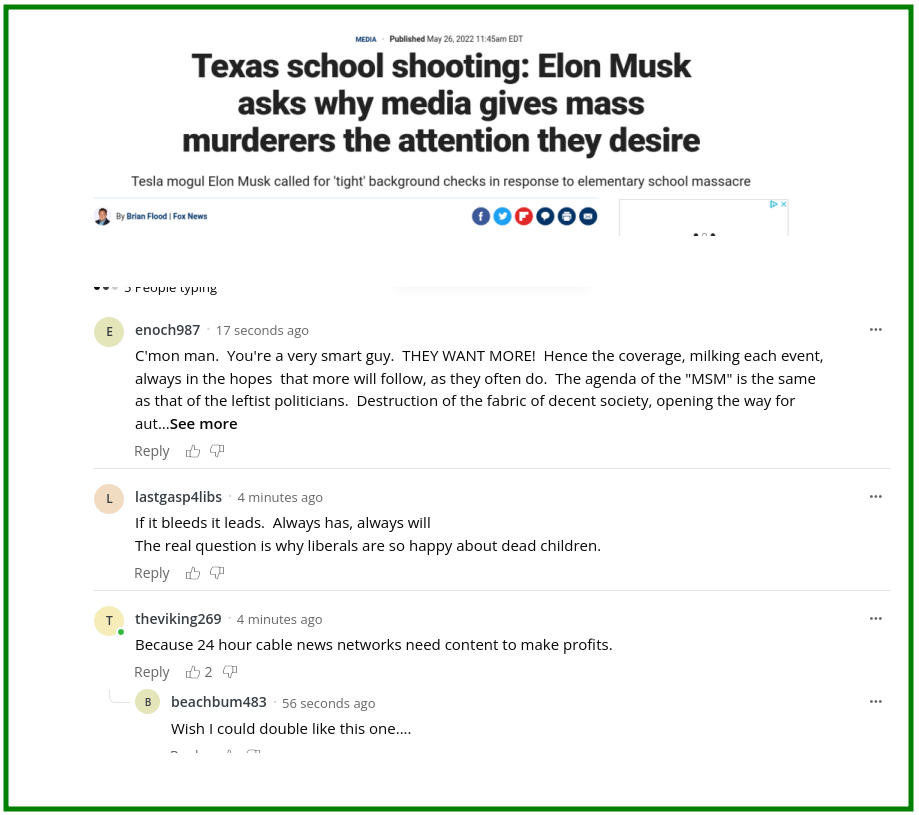Open options menu for beachbum483's reply

pos(876,702)
